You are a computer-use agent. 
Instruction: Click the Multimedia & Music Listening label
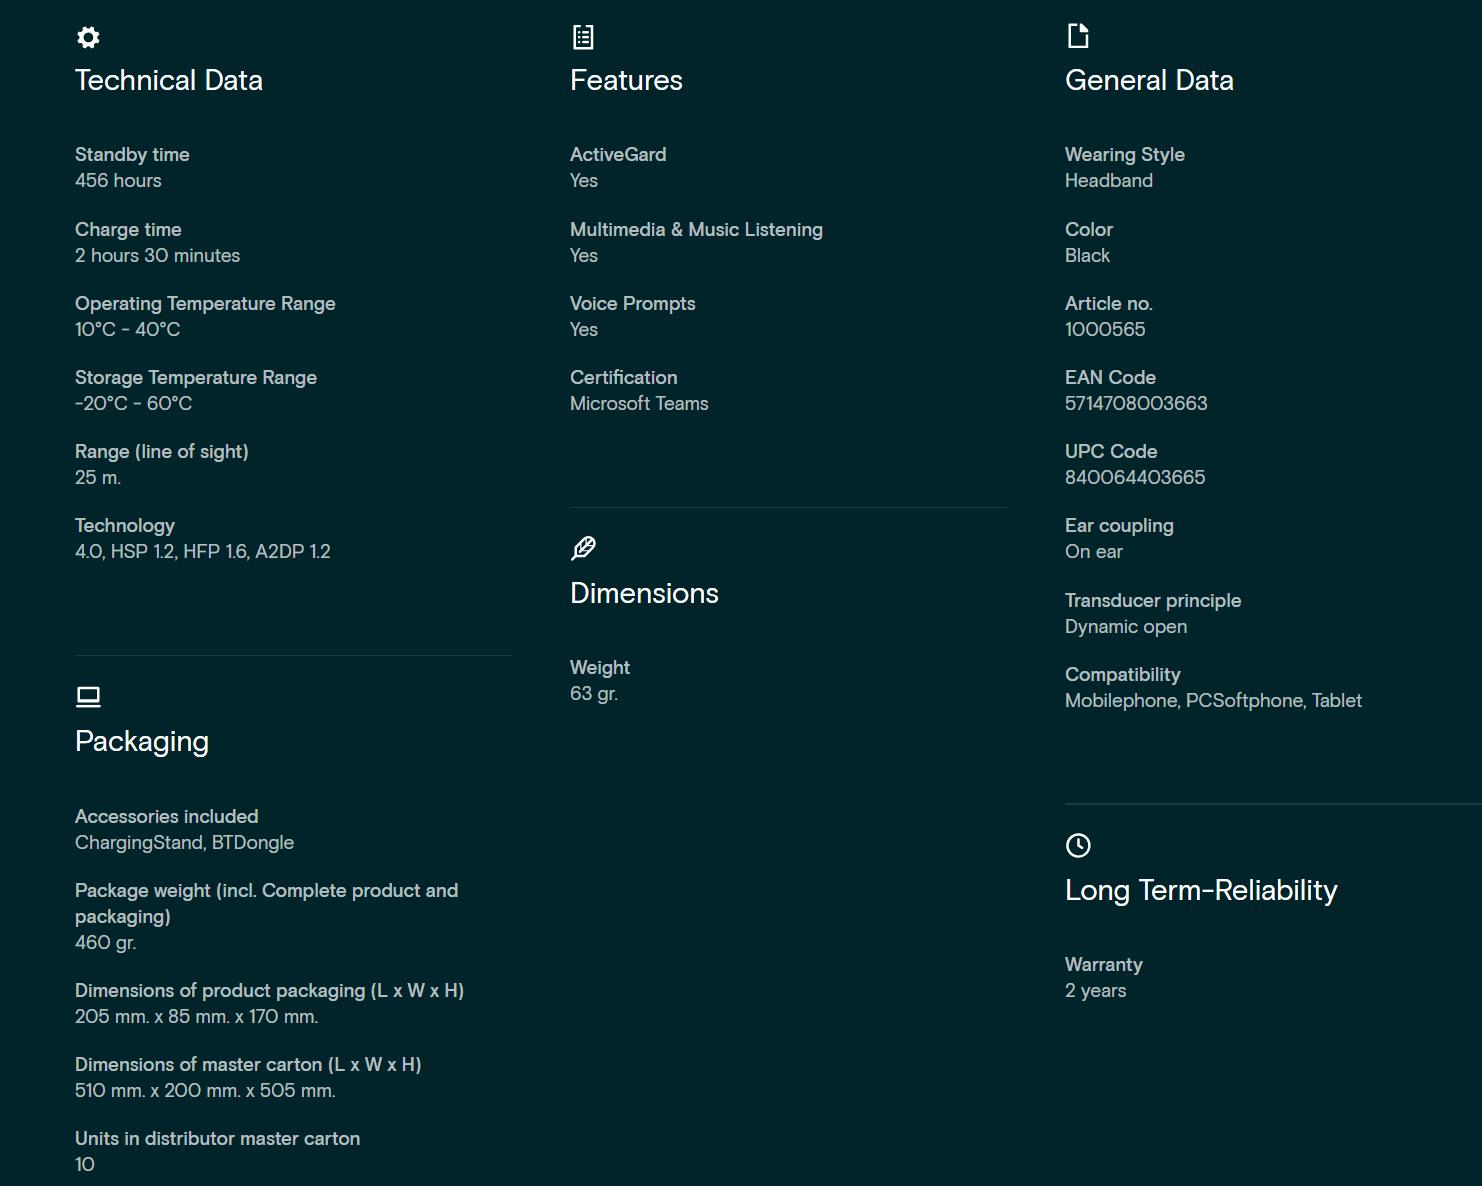point(696,230)
